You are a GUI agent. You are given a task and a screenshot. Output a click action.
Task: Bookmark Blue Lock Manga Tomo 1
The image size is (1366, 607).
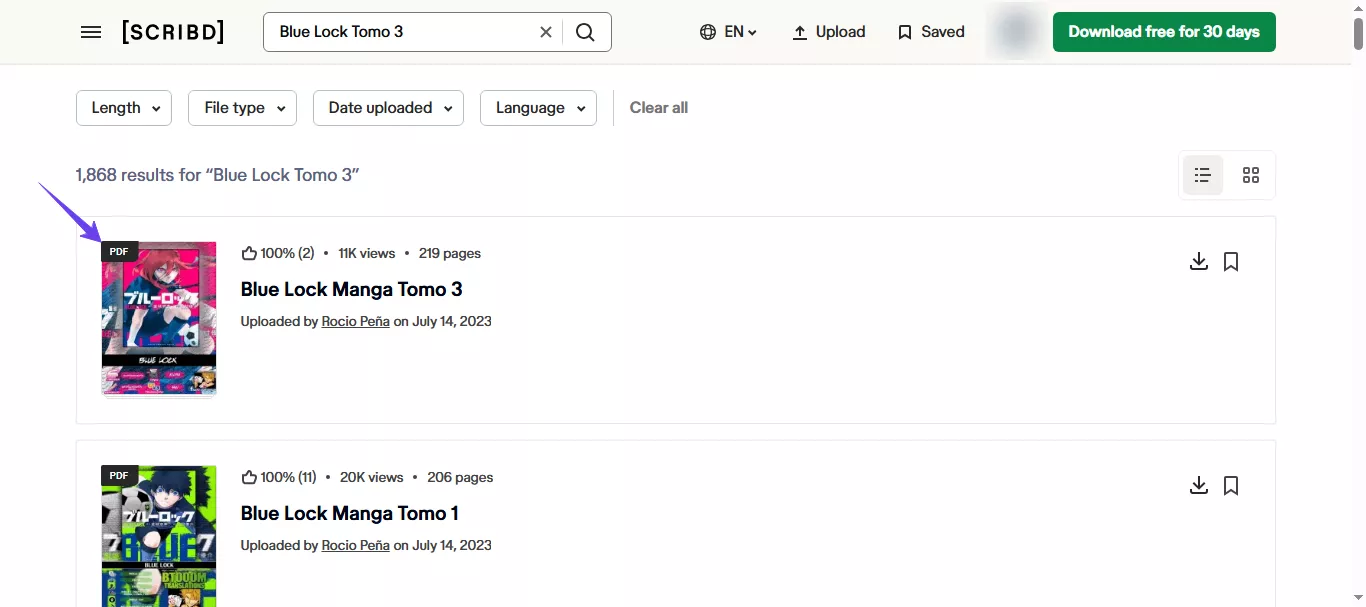click(1231, 485)
